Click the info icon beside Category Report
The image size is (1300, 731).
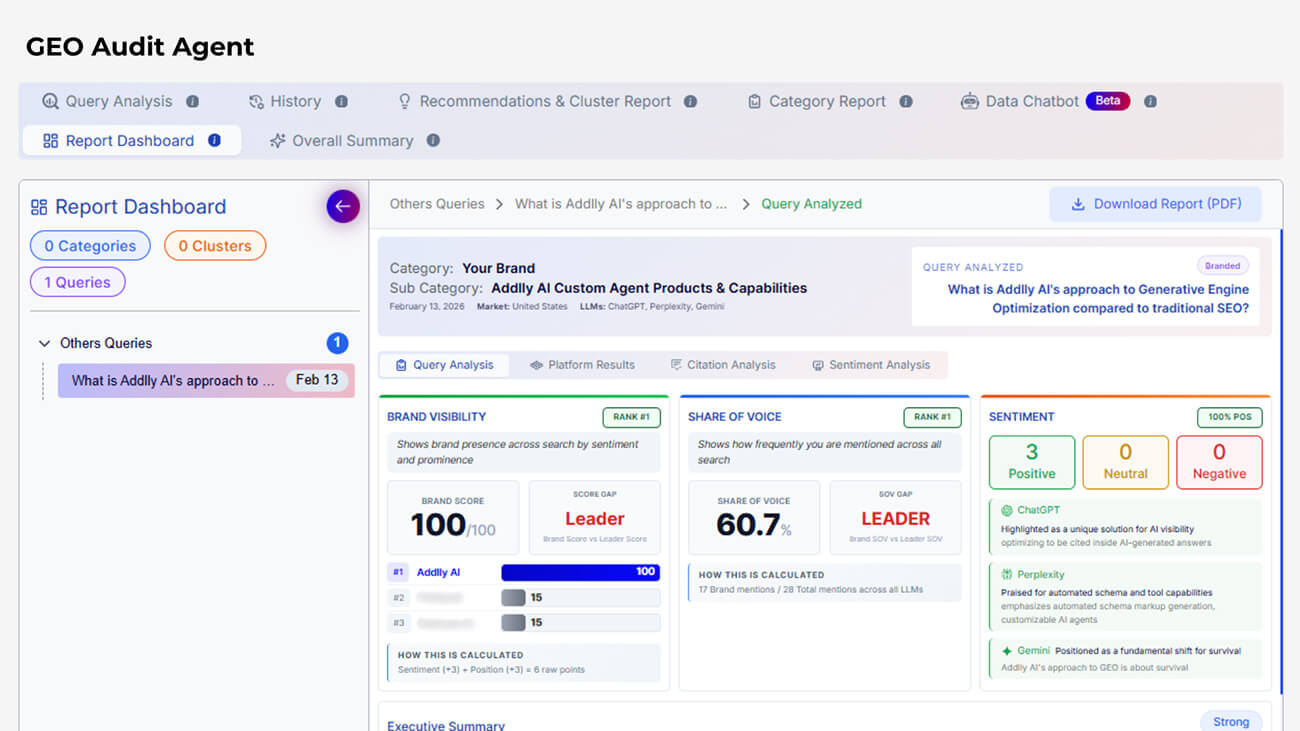point(905,101)
